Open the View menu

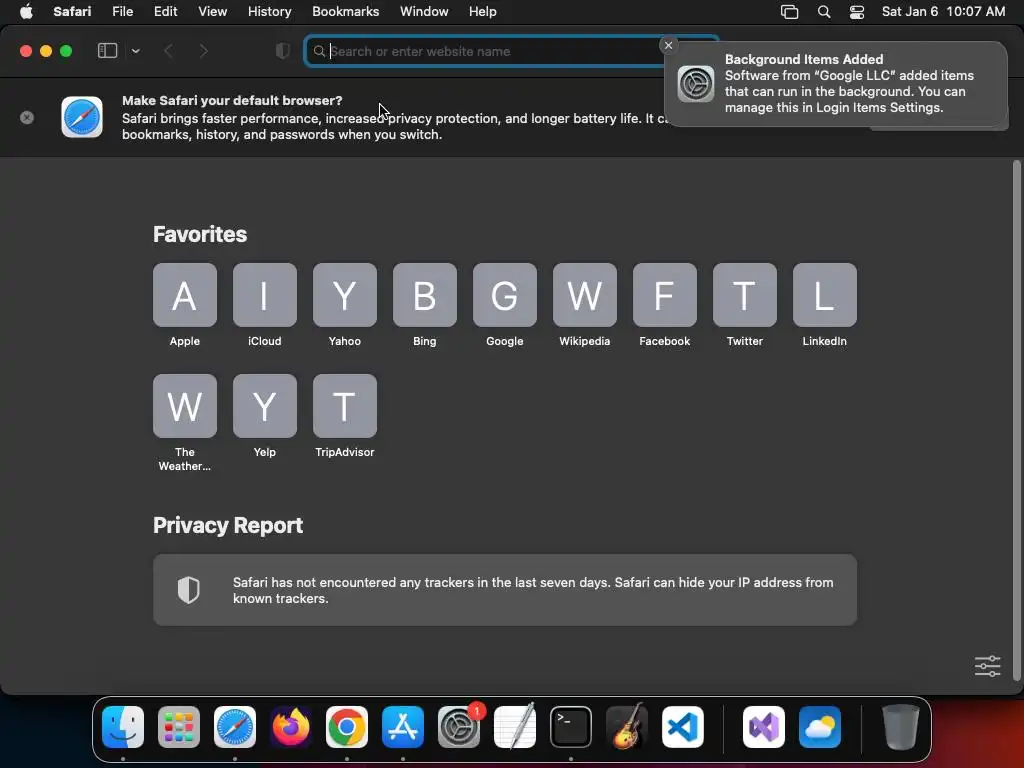click(x=212, y=11)
